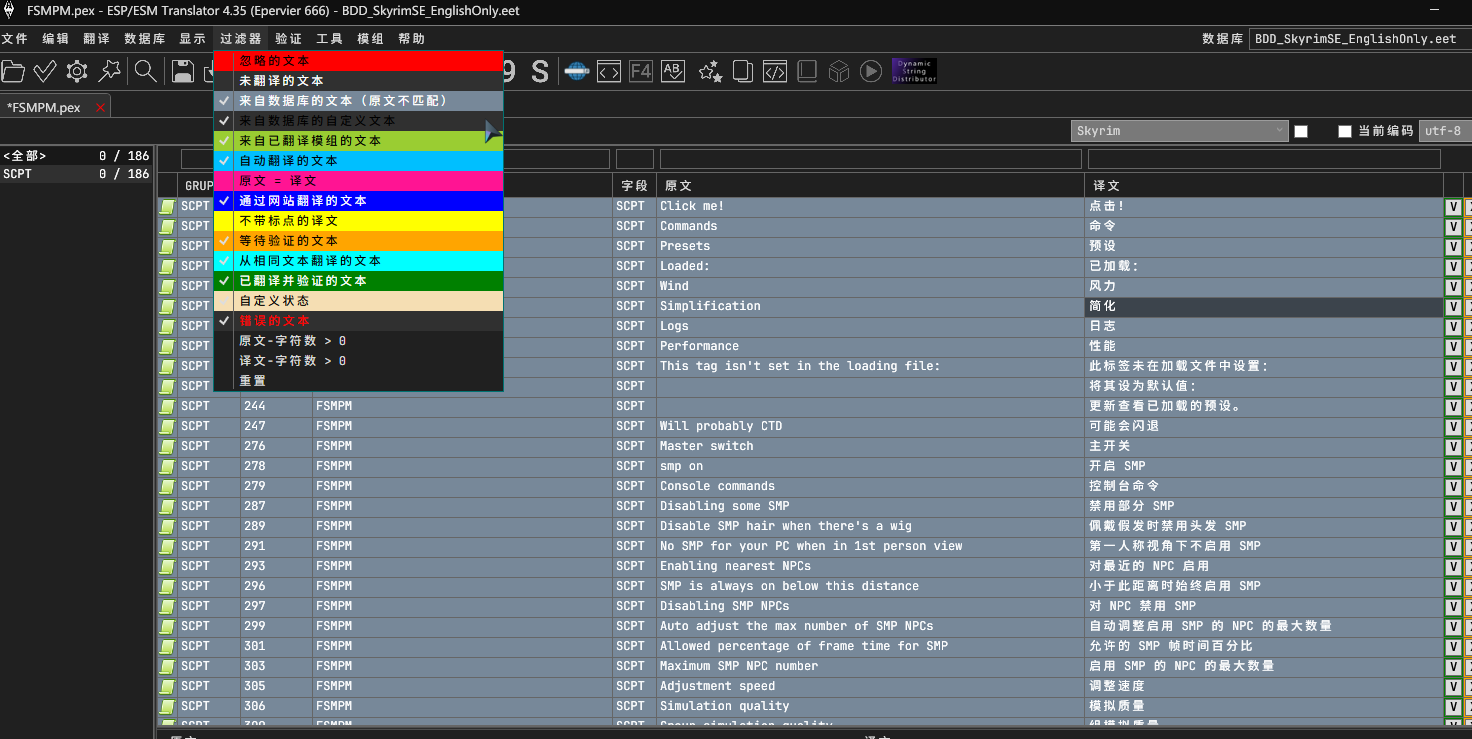This screenshot has width=1472, height=739.
Task: Toggle 从相同文本翻译的文本 filter
Action: click(358, 261)
